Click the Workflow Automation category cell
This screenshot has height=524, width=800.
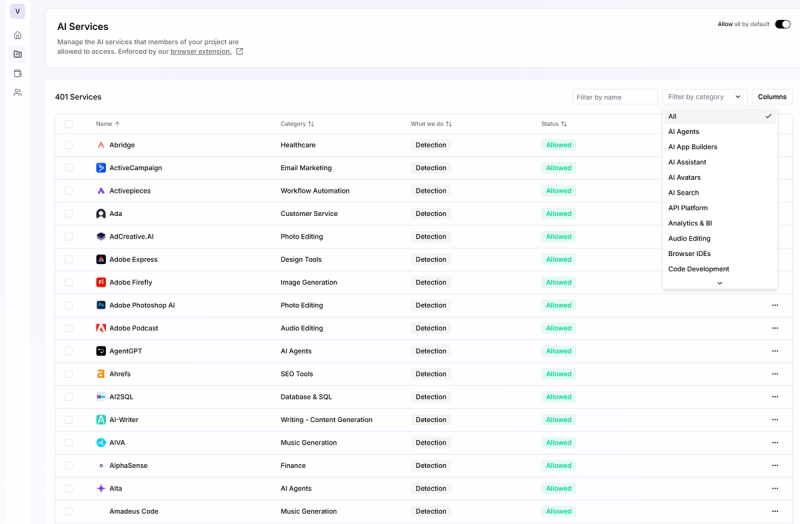coord(315,191)
